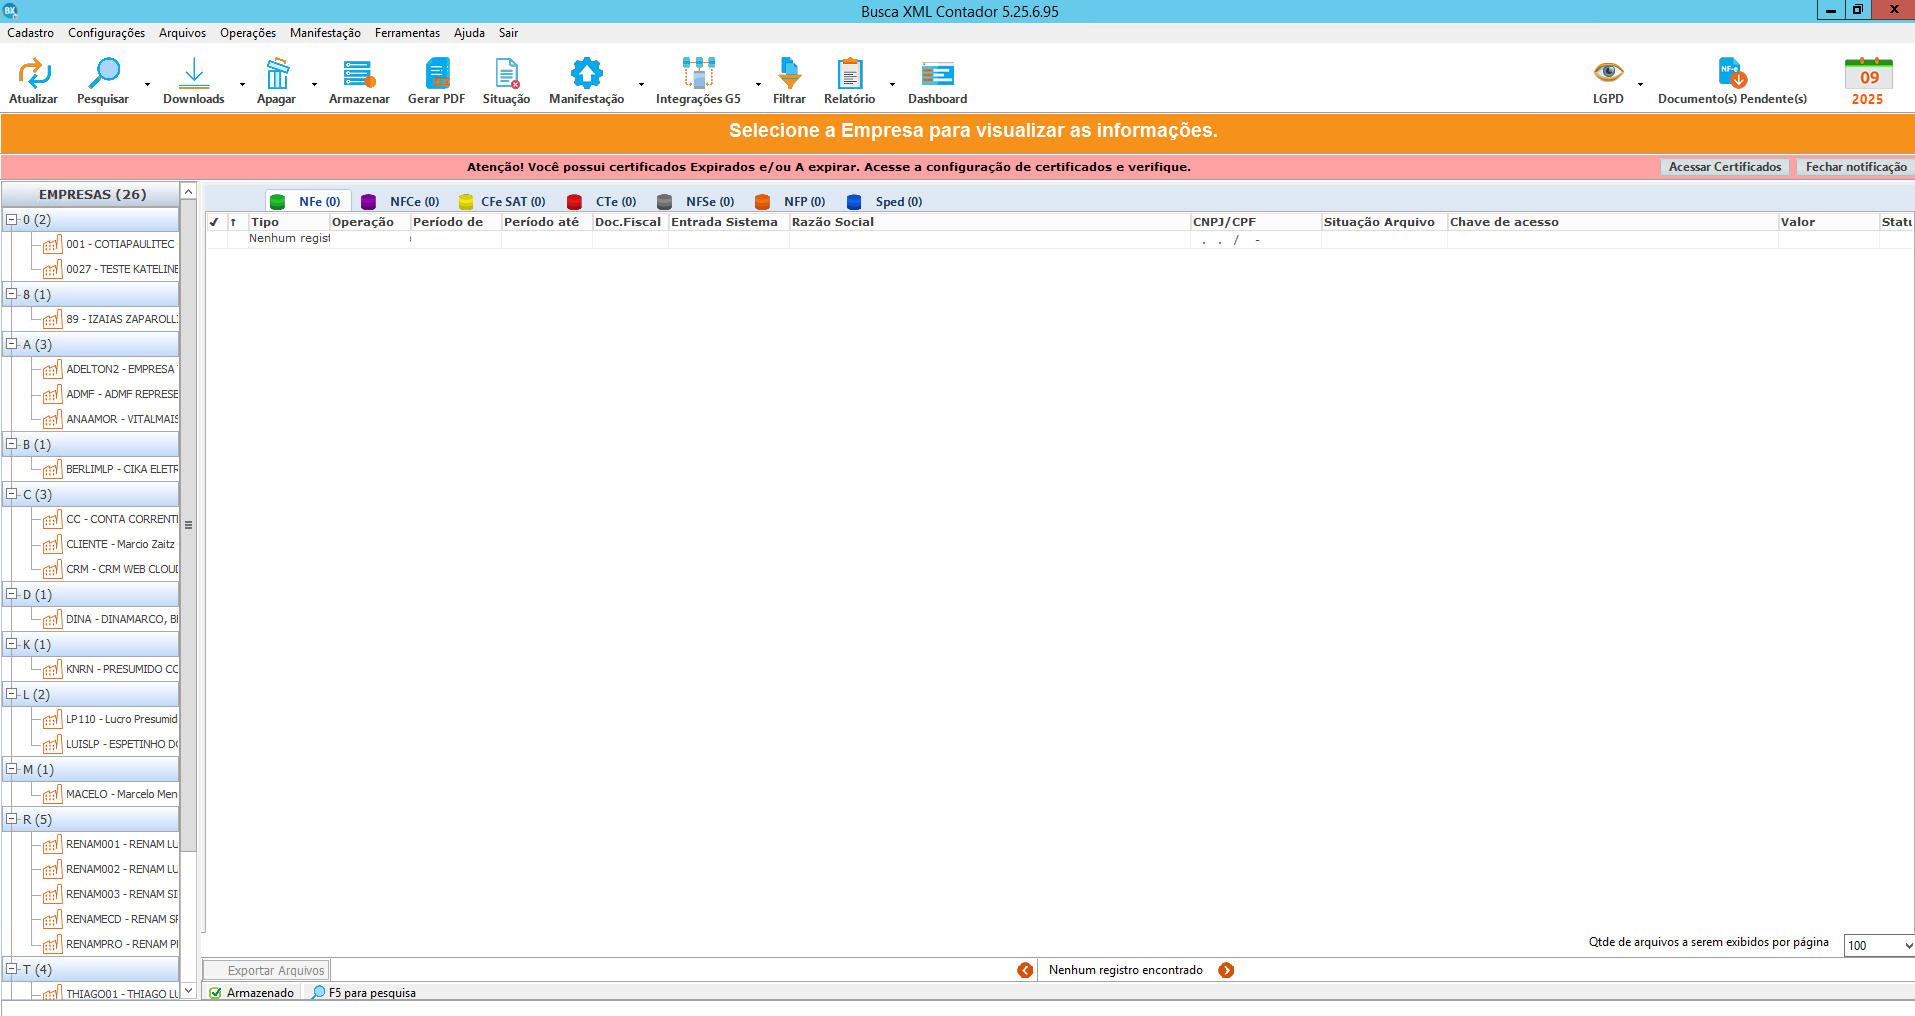
Task: Click the Manifestação toolbar icon
Action: (587, 73)
